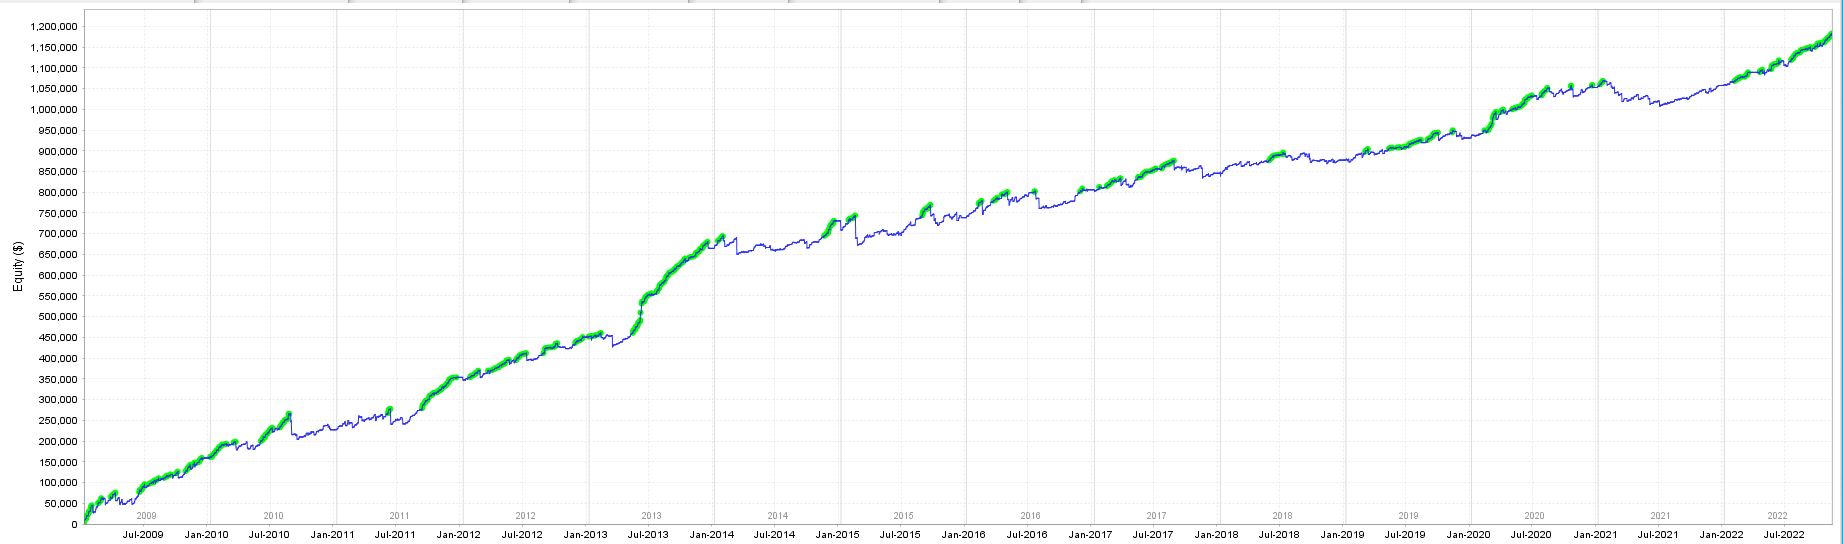1843x544 pixels.
Task: Click the Jul-2016 date tick label
Action: click(1027, 535)
